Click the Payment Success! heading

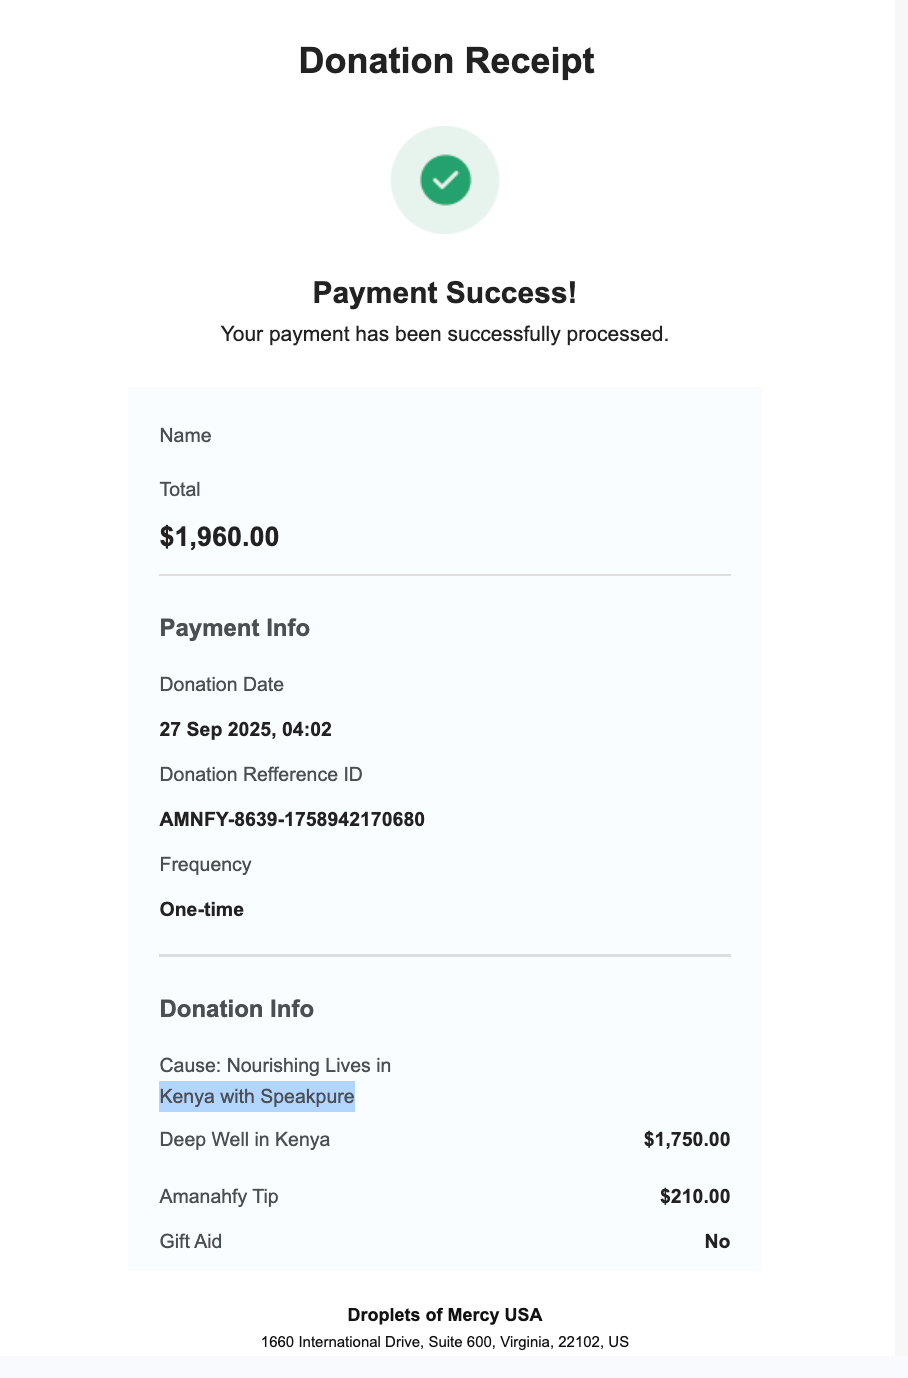(445, 293)
